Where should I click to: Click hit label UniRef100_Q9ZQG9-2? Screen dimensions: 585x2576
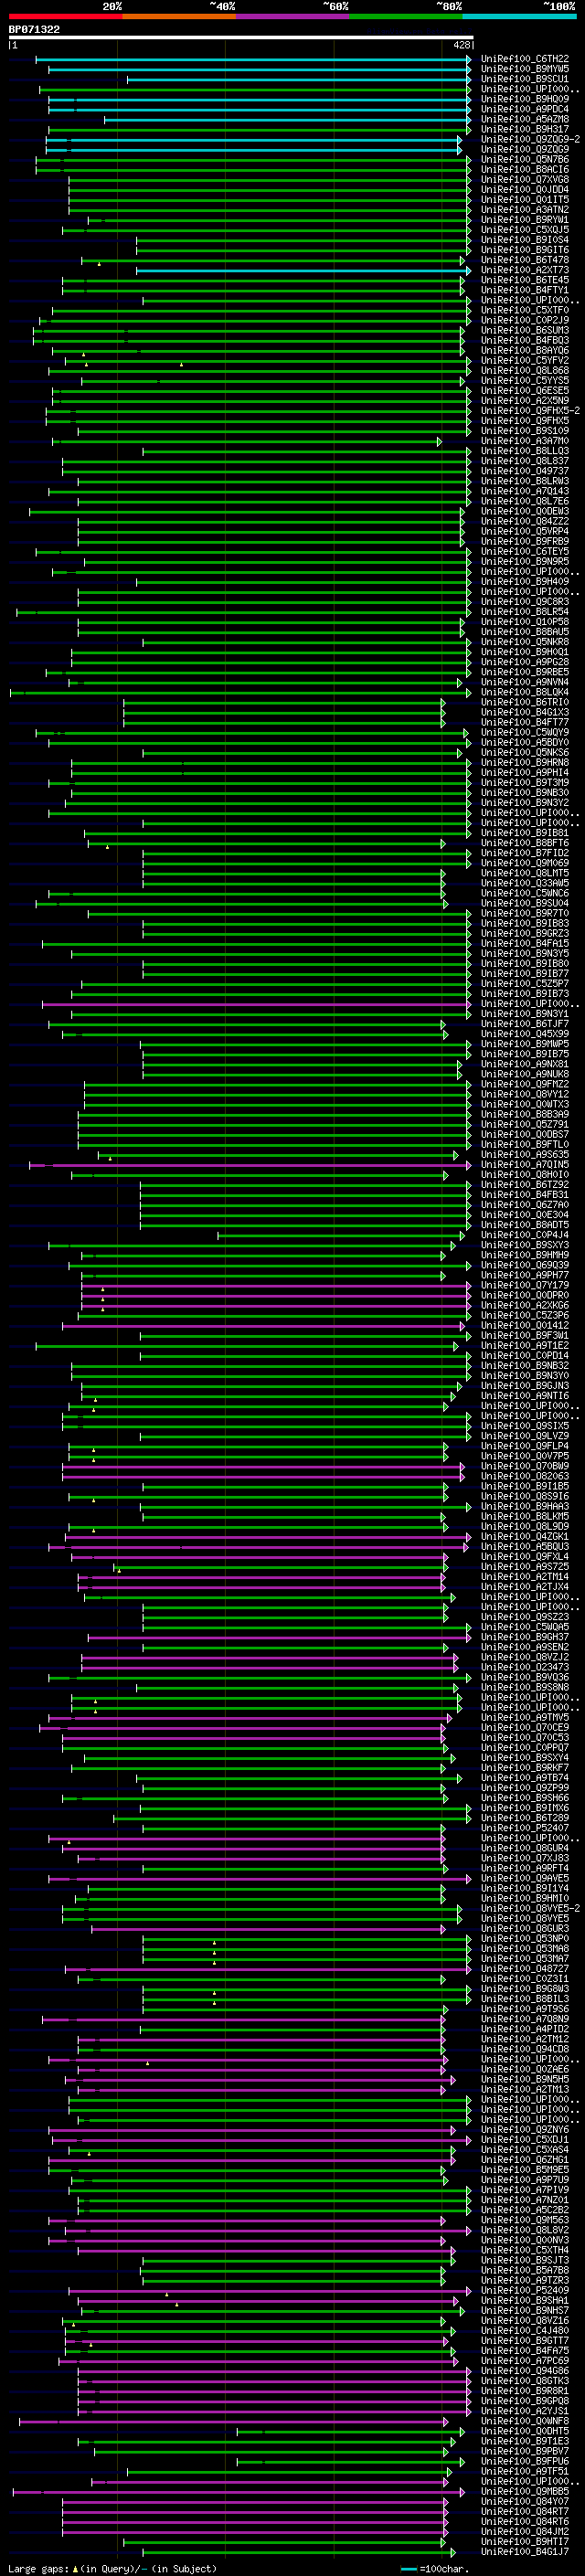click(x=529, y=139)
